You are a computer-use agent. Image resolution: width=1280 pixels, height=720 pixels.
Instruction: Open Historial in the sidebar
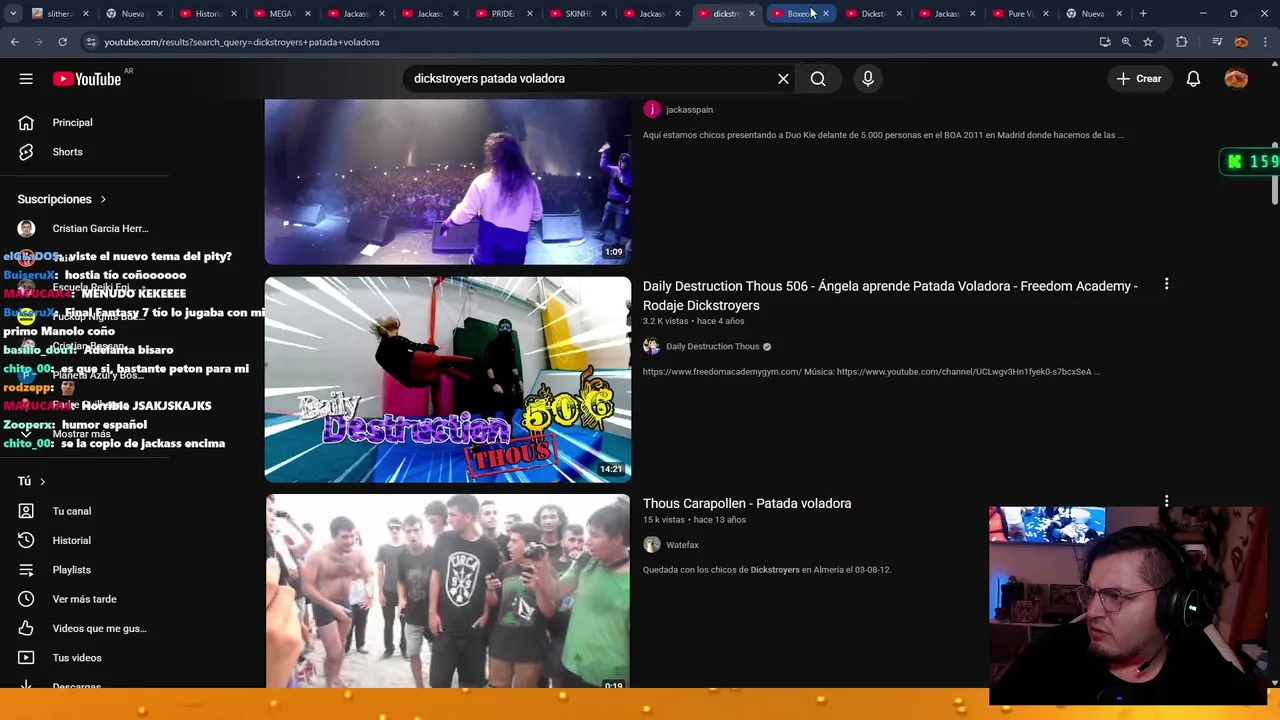71,540
